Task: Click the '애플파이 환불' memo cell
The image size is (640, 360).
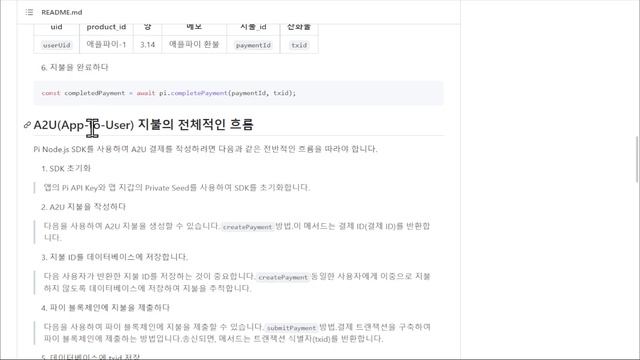Action: coord(194,44)
